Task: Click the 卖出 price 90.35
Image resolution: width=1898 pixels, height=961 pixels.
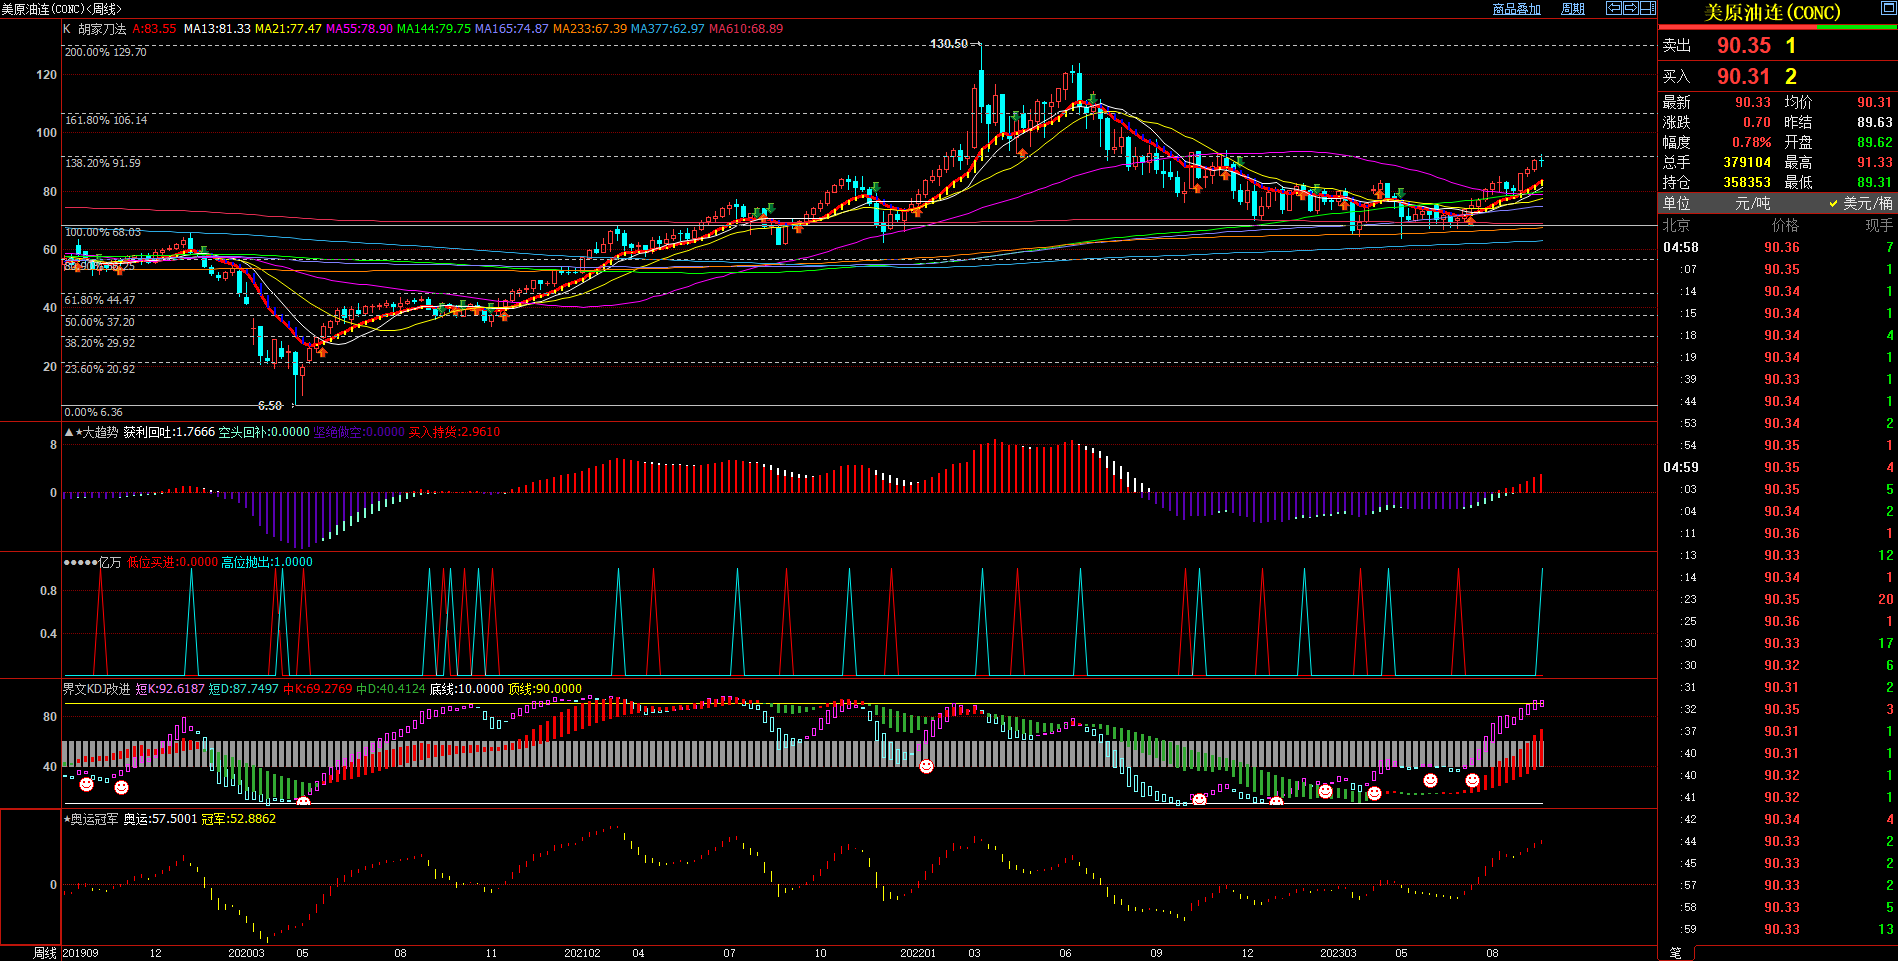Action: [1743, 46]
